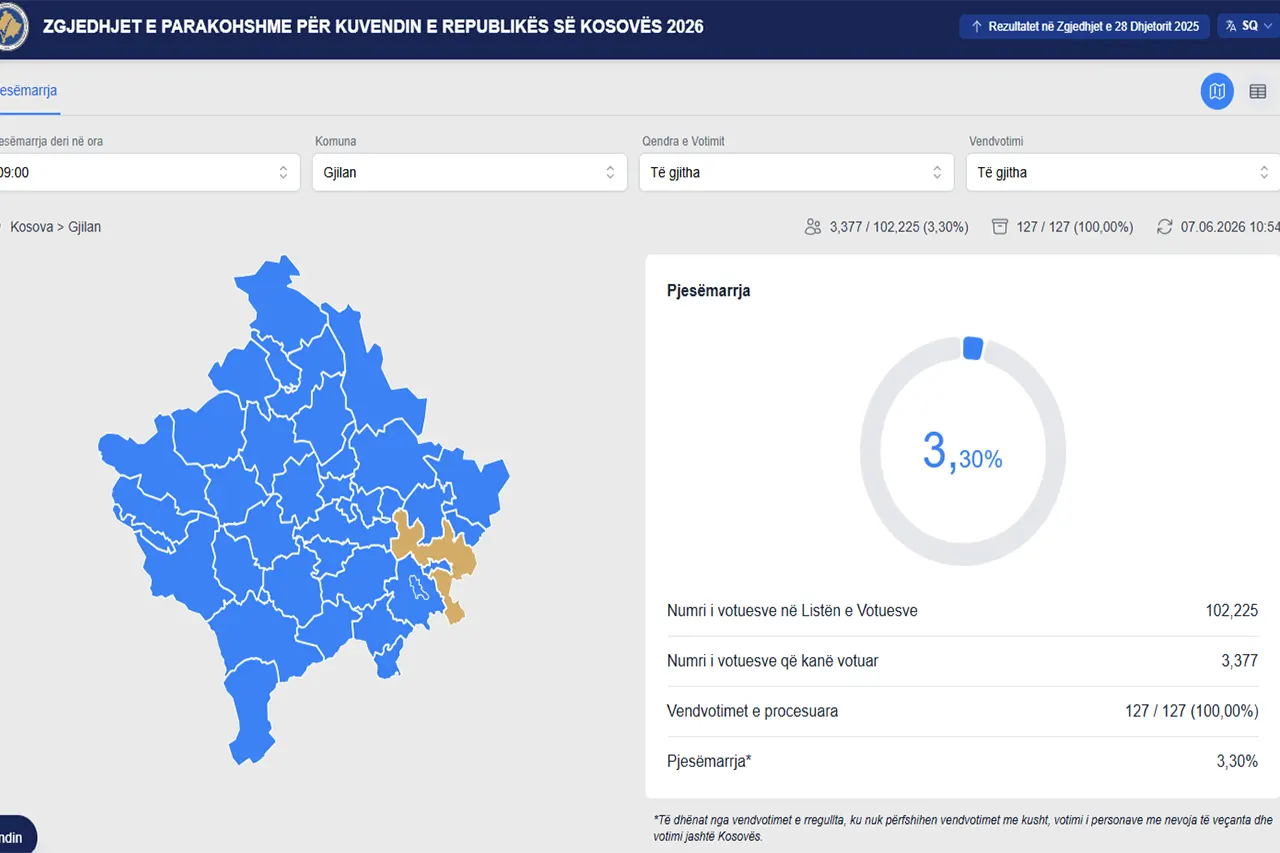Open the SQ language selector

pyautogui.click(x=1248, y=27)
